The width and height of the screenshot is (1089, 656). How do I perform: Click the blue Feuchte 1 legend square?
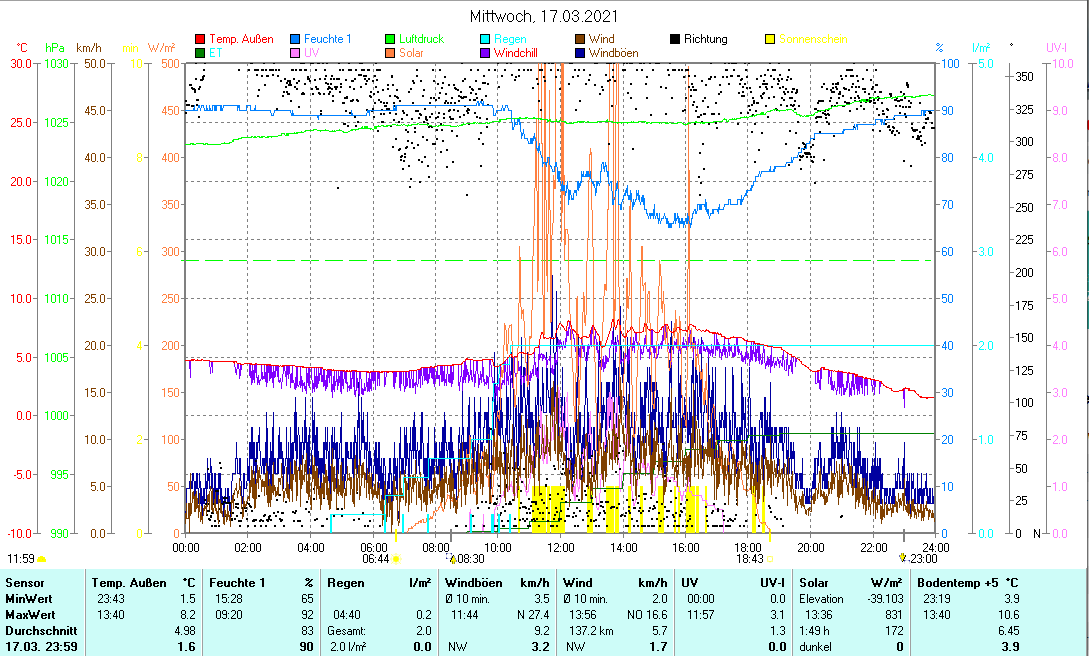coord(296,40)
